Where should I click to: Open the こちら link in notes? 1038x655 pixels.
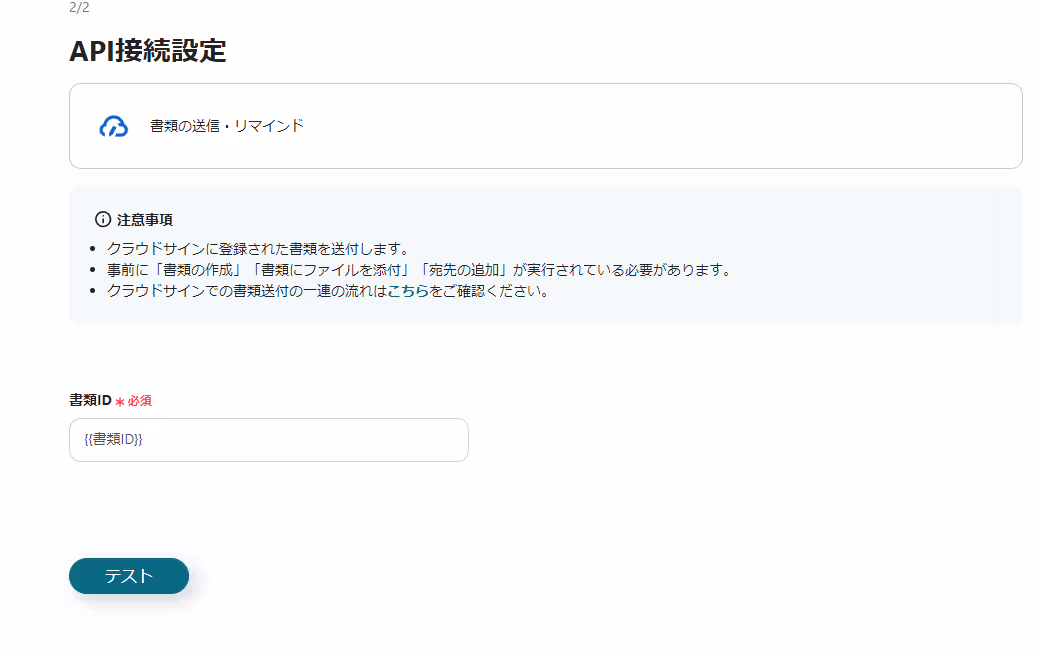(x=408, y=291)
